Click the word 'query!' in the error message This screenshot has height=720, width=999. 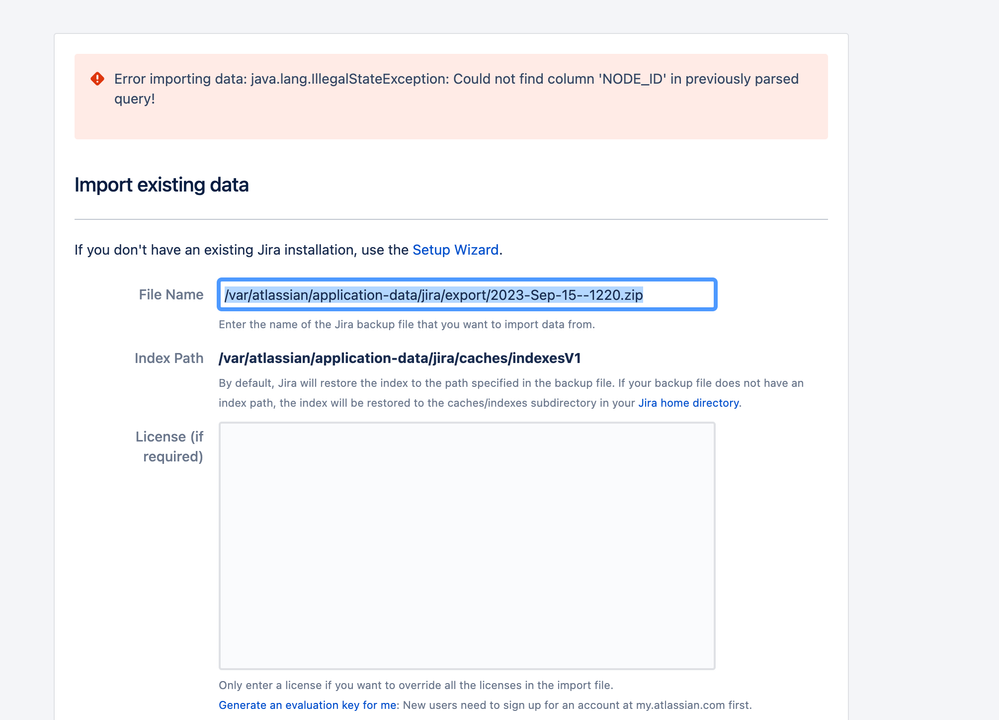click(134, 99)
